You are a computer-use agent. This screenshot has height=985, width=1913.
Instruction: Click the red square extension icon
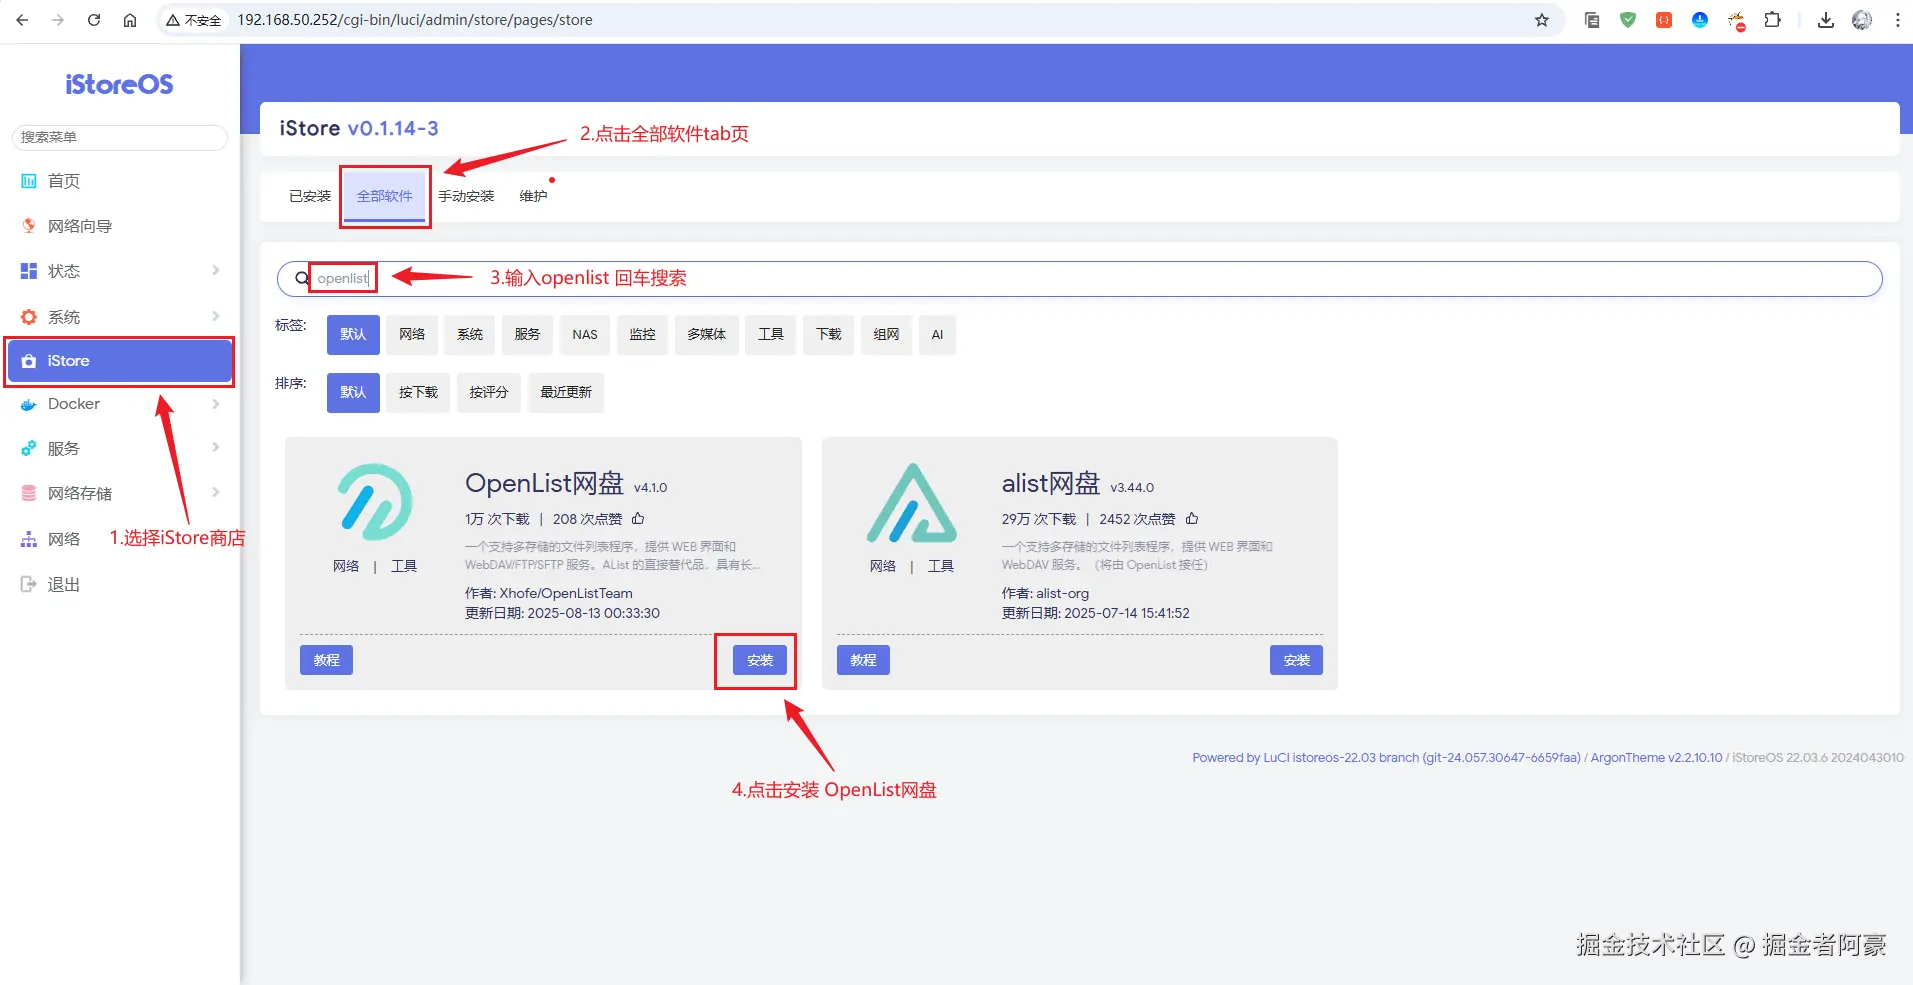(1664, 20)
